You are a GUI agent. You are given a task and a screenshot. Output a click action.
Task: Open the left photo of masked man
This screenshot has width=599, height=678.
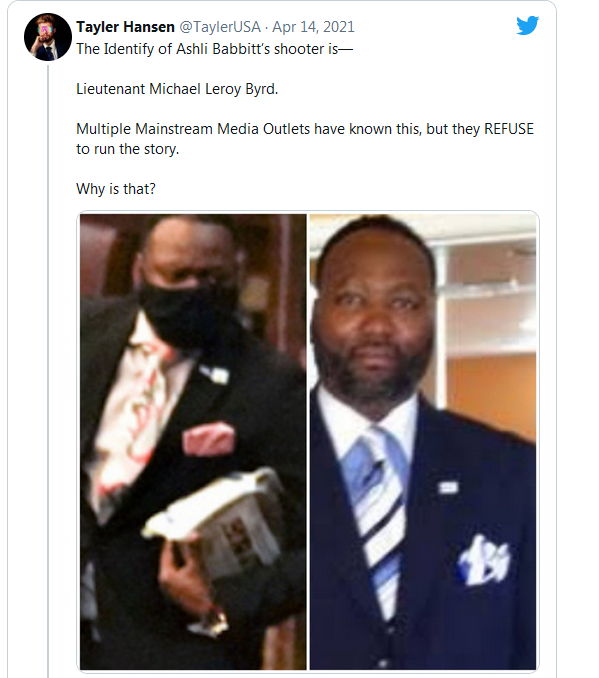pyautogui.click(x=193, y=441)
